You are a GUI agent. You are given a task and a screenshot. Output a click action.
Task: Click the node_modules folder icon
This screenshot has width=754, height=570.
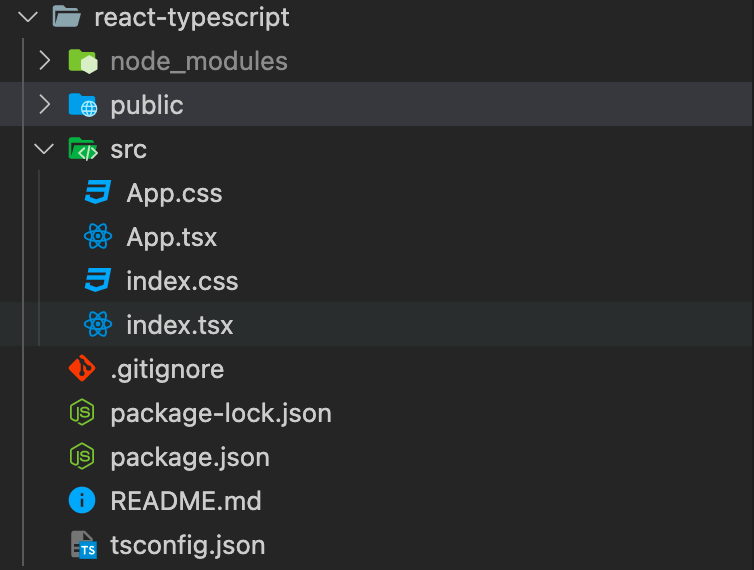pos(83,61)
